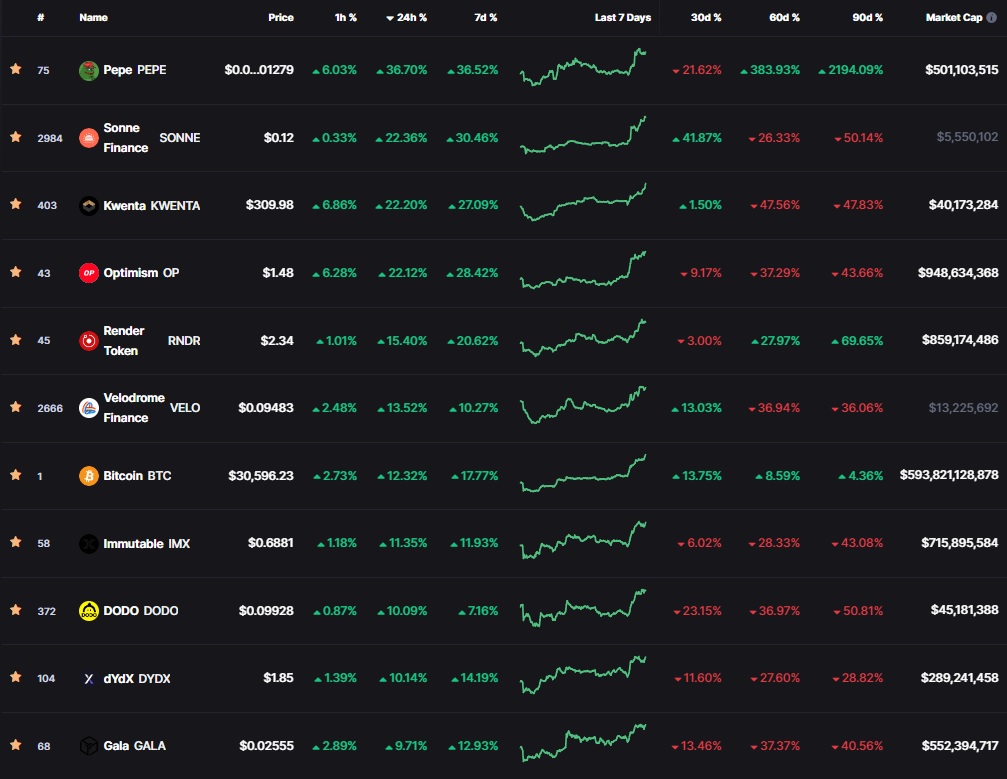Sort by the Market Cap column header

[954, 17]
